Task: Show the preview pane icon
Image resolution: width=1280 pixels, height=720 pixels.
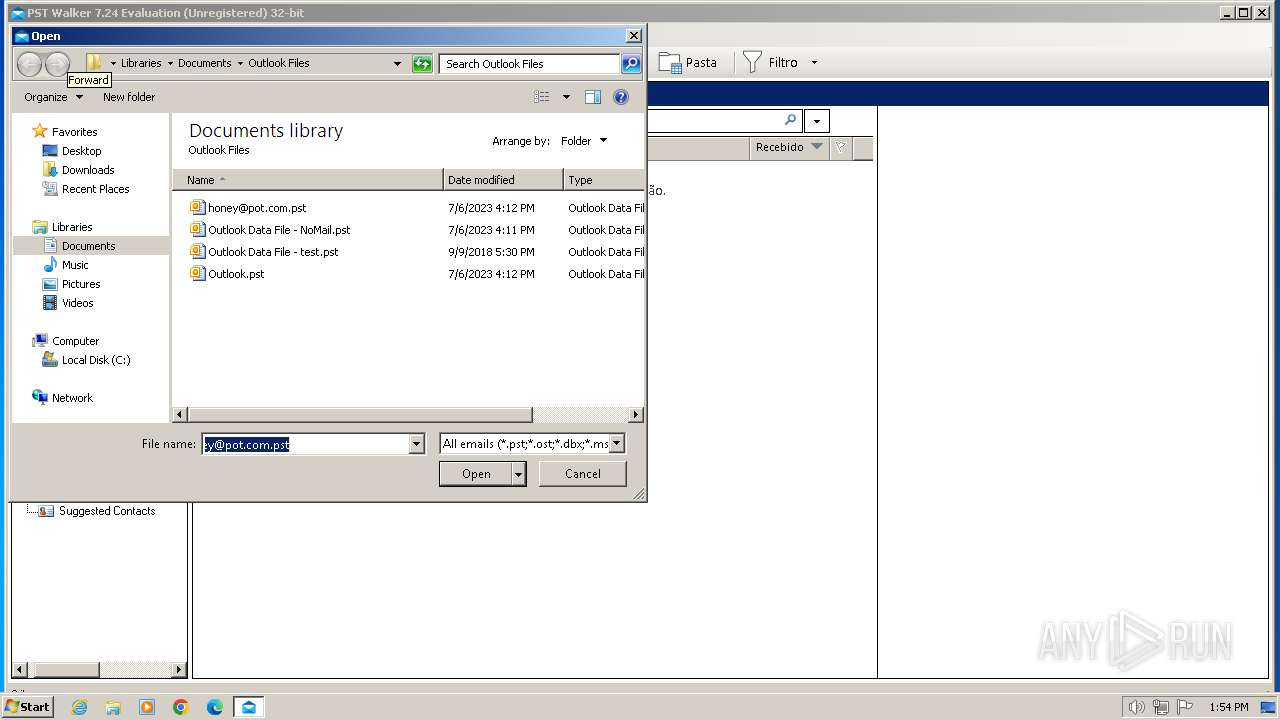Action: (x=593, y=97)
